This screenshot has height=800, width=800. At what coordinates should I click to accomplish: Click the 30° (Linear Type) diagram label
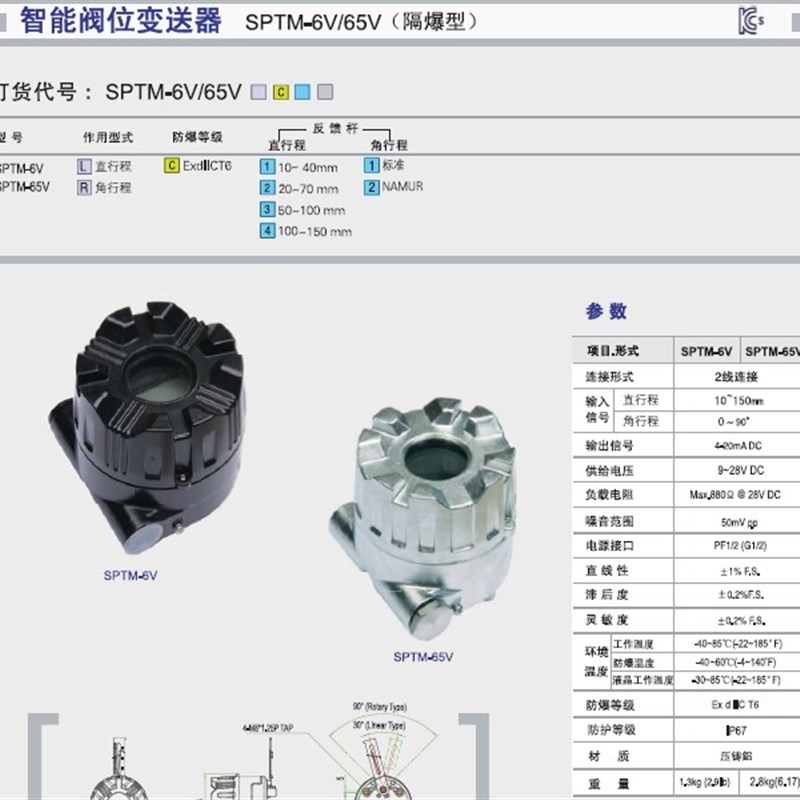pos(379,725)
